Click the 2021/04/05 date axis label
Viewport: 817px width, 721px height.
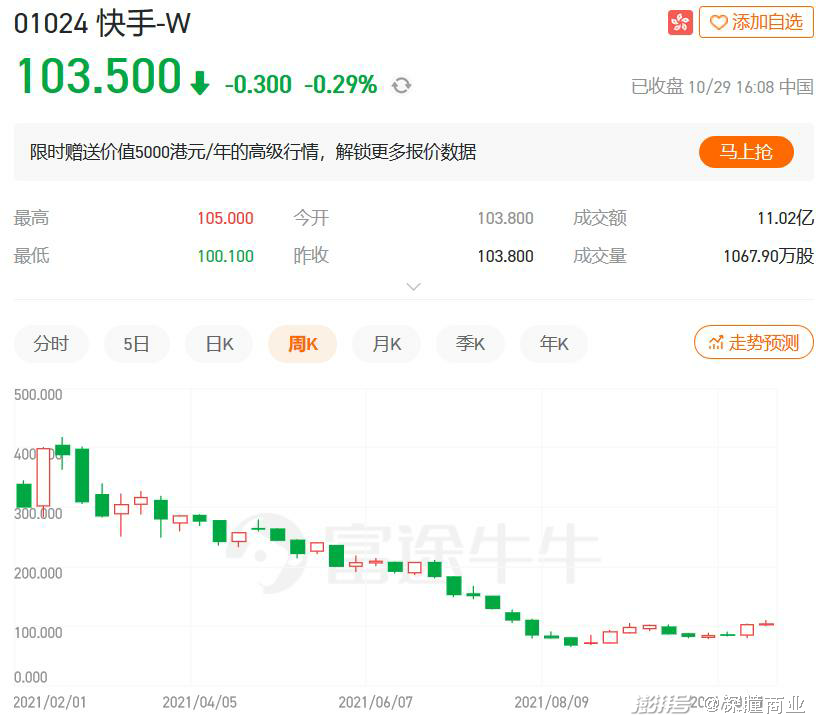coord(200,702)
